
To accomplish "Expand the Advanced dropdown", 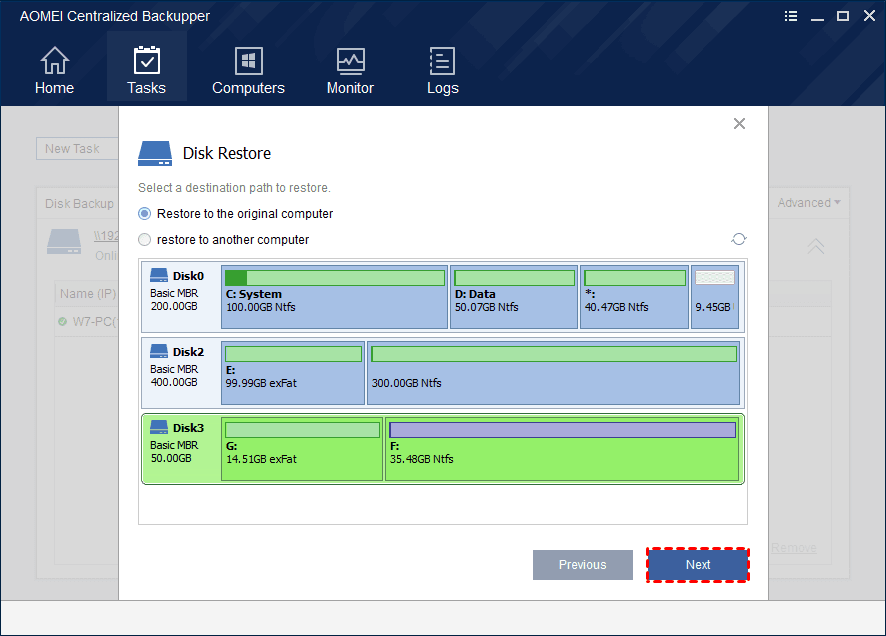I will pos(809,203).
